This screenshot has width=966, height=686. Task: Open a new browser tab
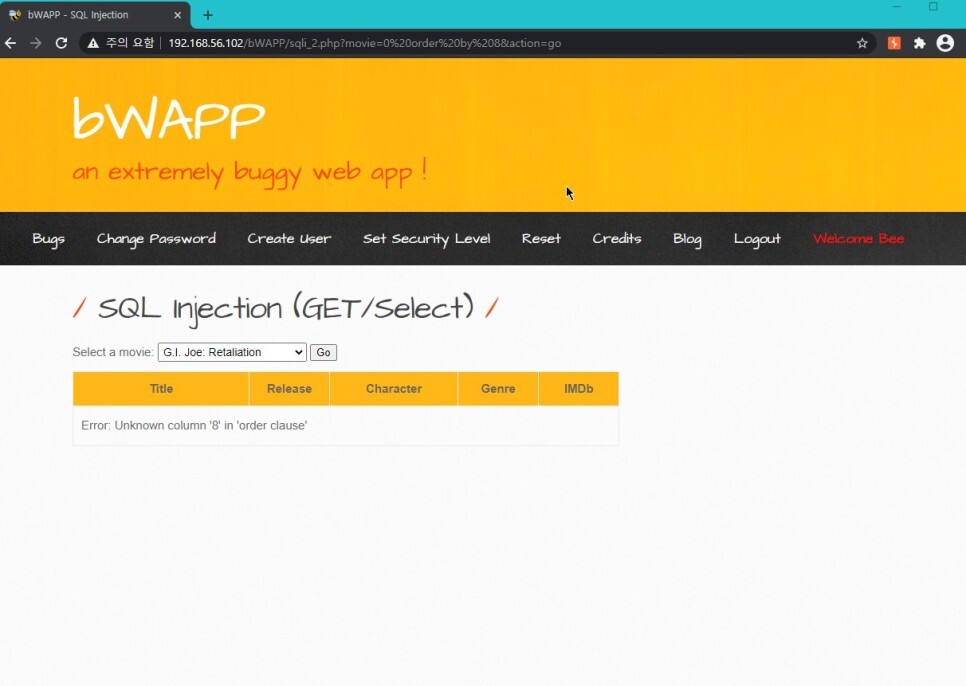coord(208,15)
